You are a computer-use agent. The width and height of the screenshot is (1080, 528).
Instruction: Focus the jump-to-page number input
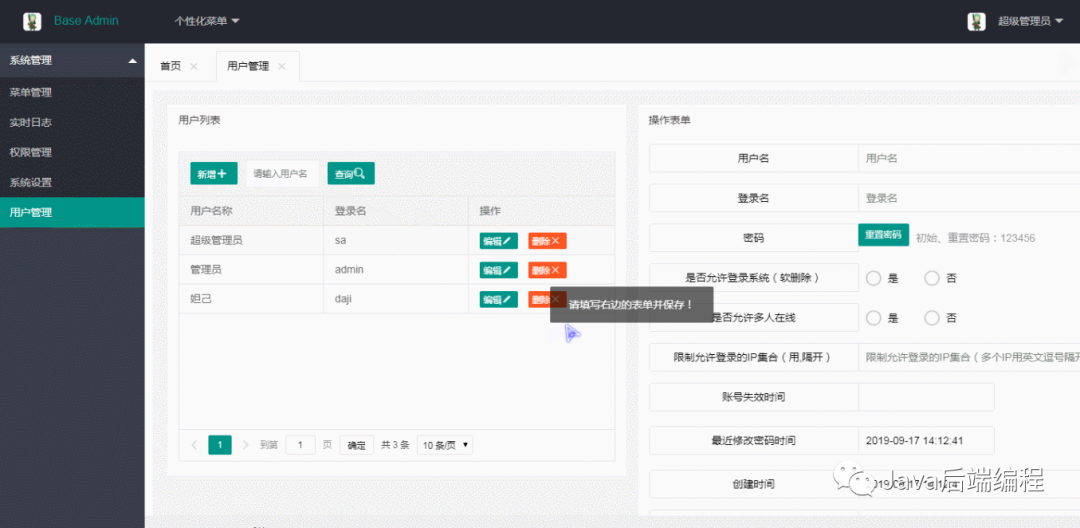point(300,445)
